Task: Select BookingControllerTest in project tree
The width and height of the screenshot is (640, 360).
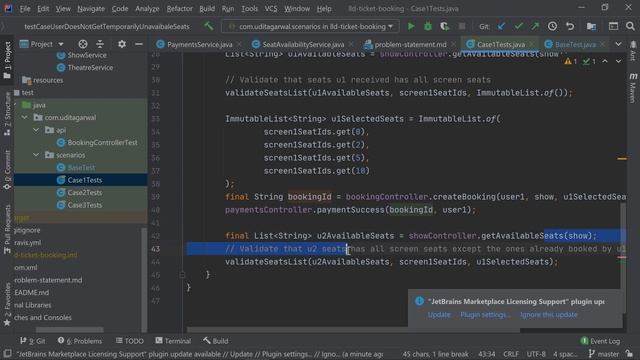Action: click(102, 142)
